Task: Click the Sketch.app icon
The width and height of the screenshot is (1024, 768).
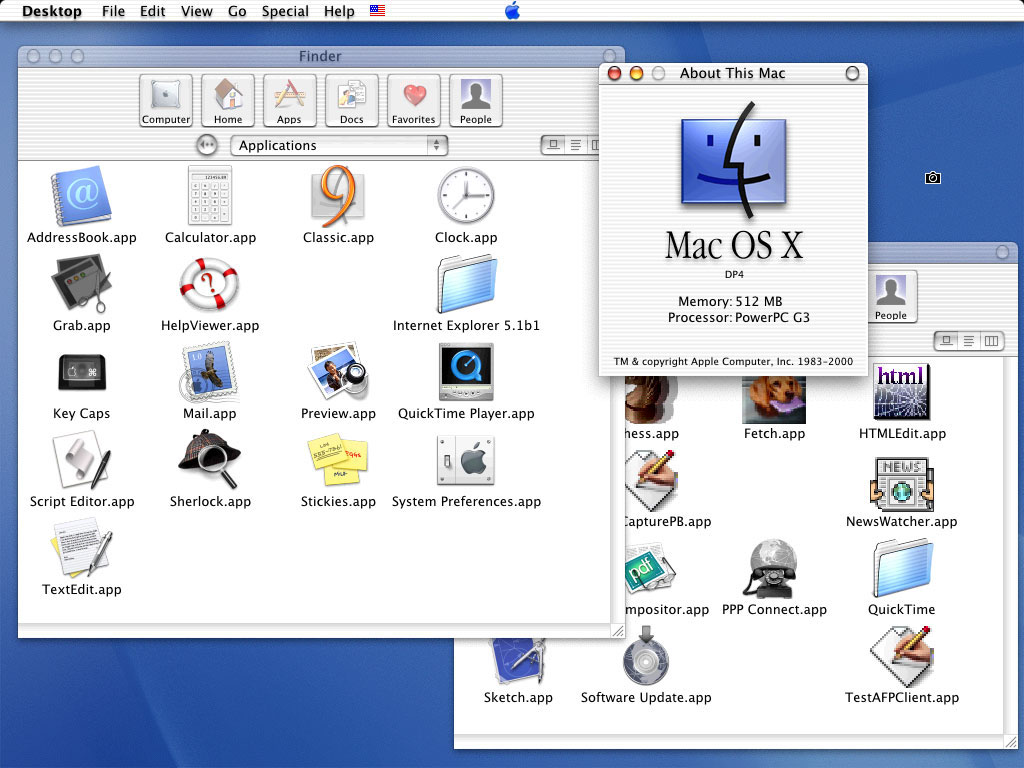Action: [x=518, y=660]
